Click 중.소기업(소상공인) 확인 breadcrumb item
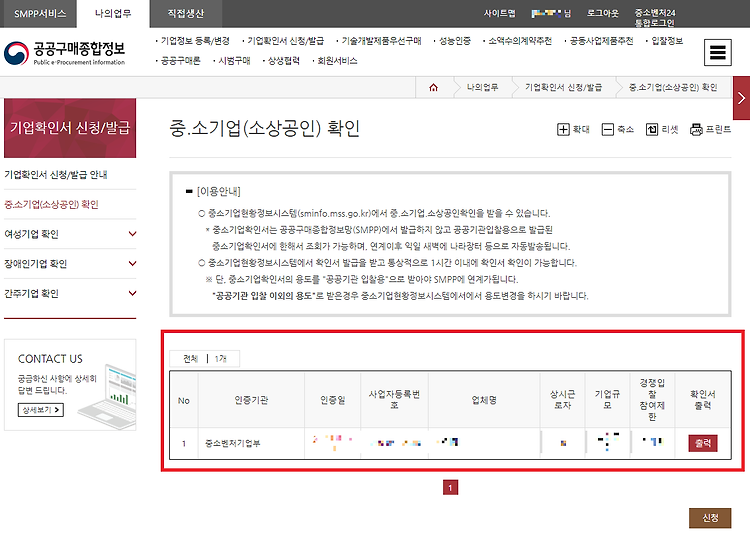 (673, 88)
